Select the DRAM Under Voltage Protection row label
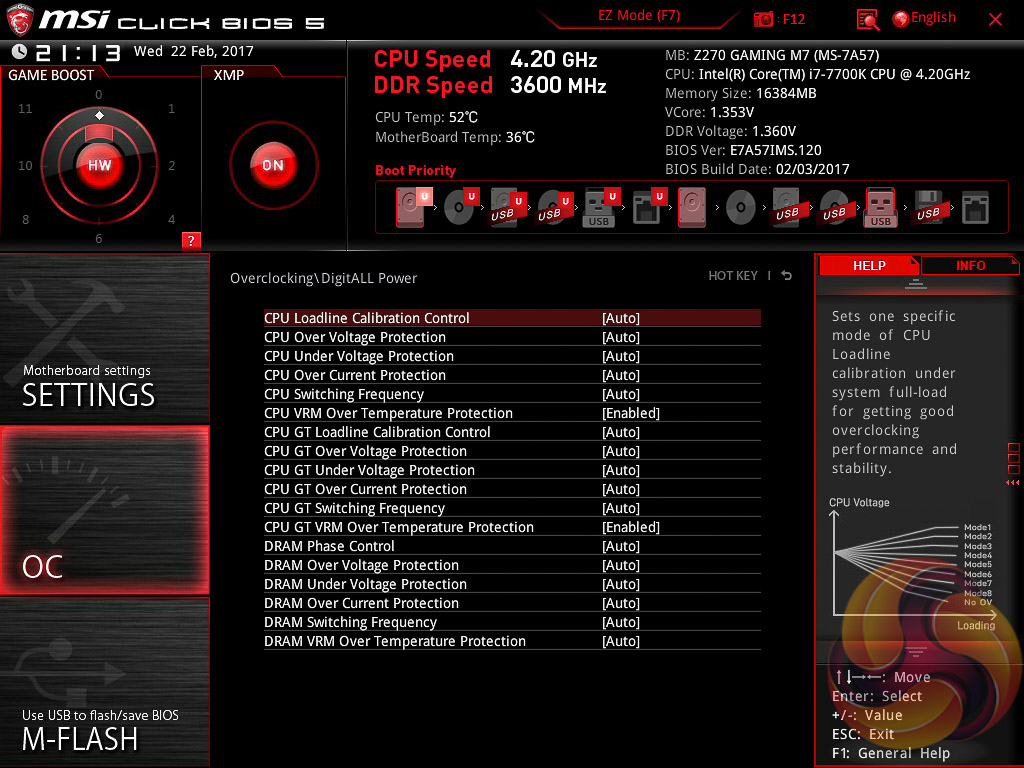This screenshot has height=768, width=1024. pyautogui.click(x=365, y=584)
